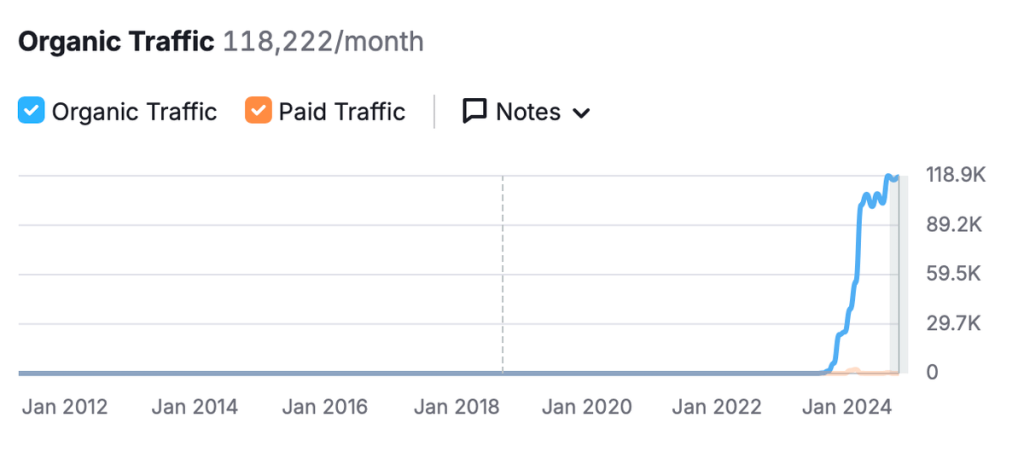Uncheck the blue Organic Traffic checkbox

[x=32, y=111]
